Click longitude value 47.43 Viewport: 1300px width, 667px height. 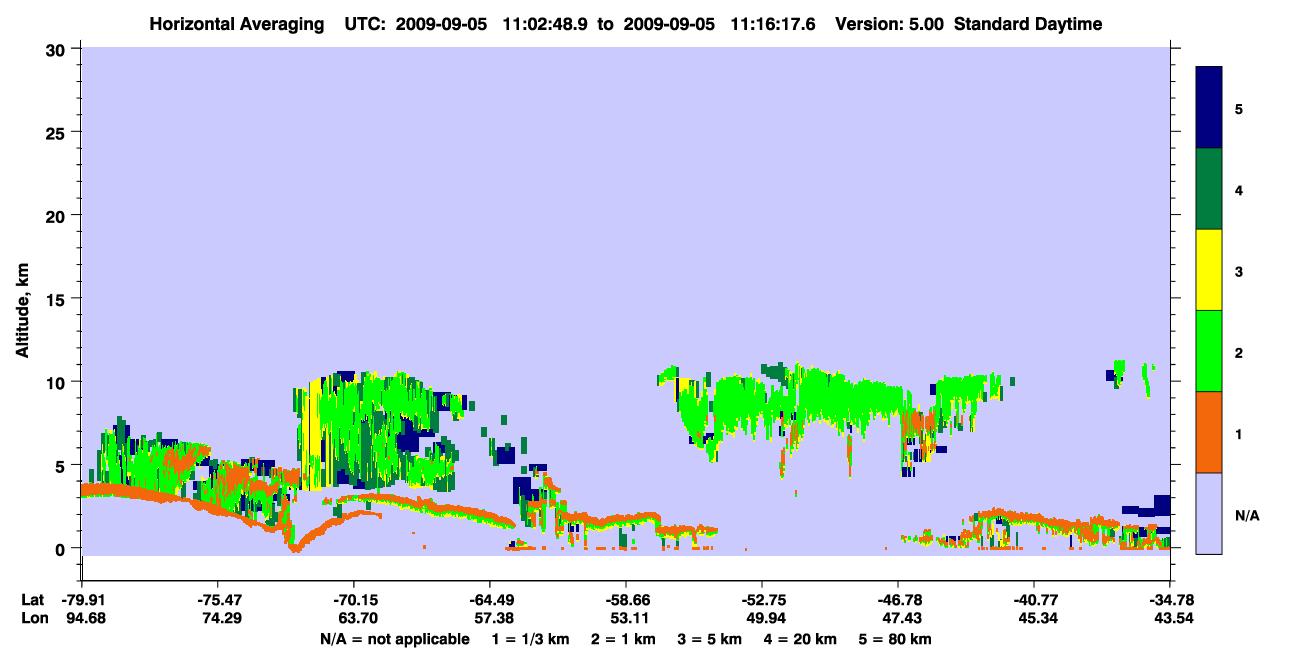tap(901, 618)
